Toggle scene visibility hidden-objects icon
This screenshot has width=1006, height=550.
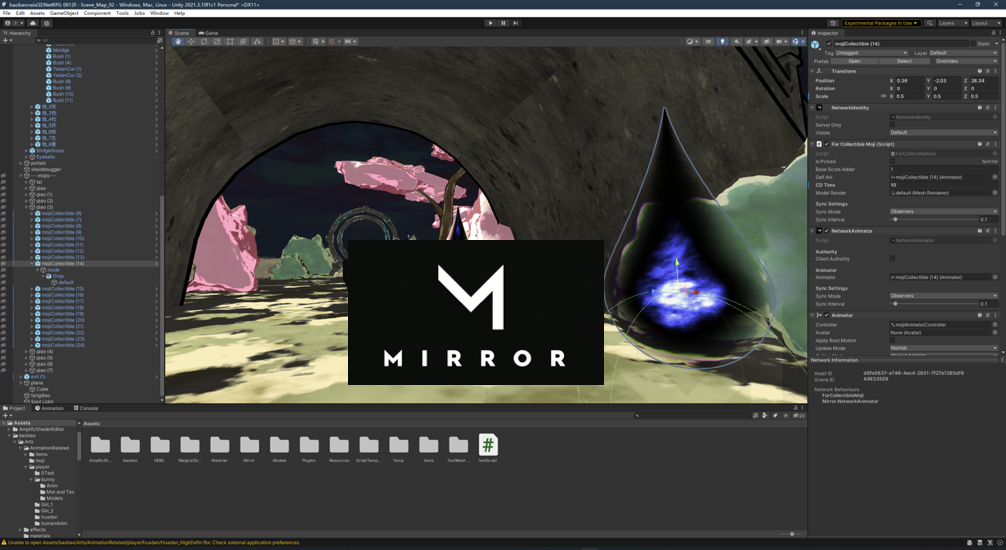(x=767, y=42)
